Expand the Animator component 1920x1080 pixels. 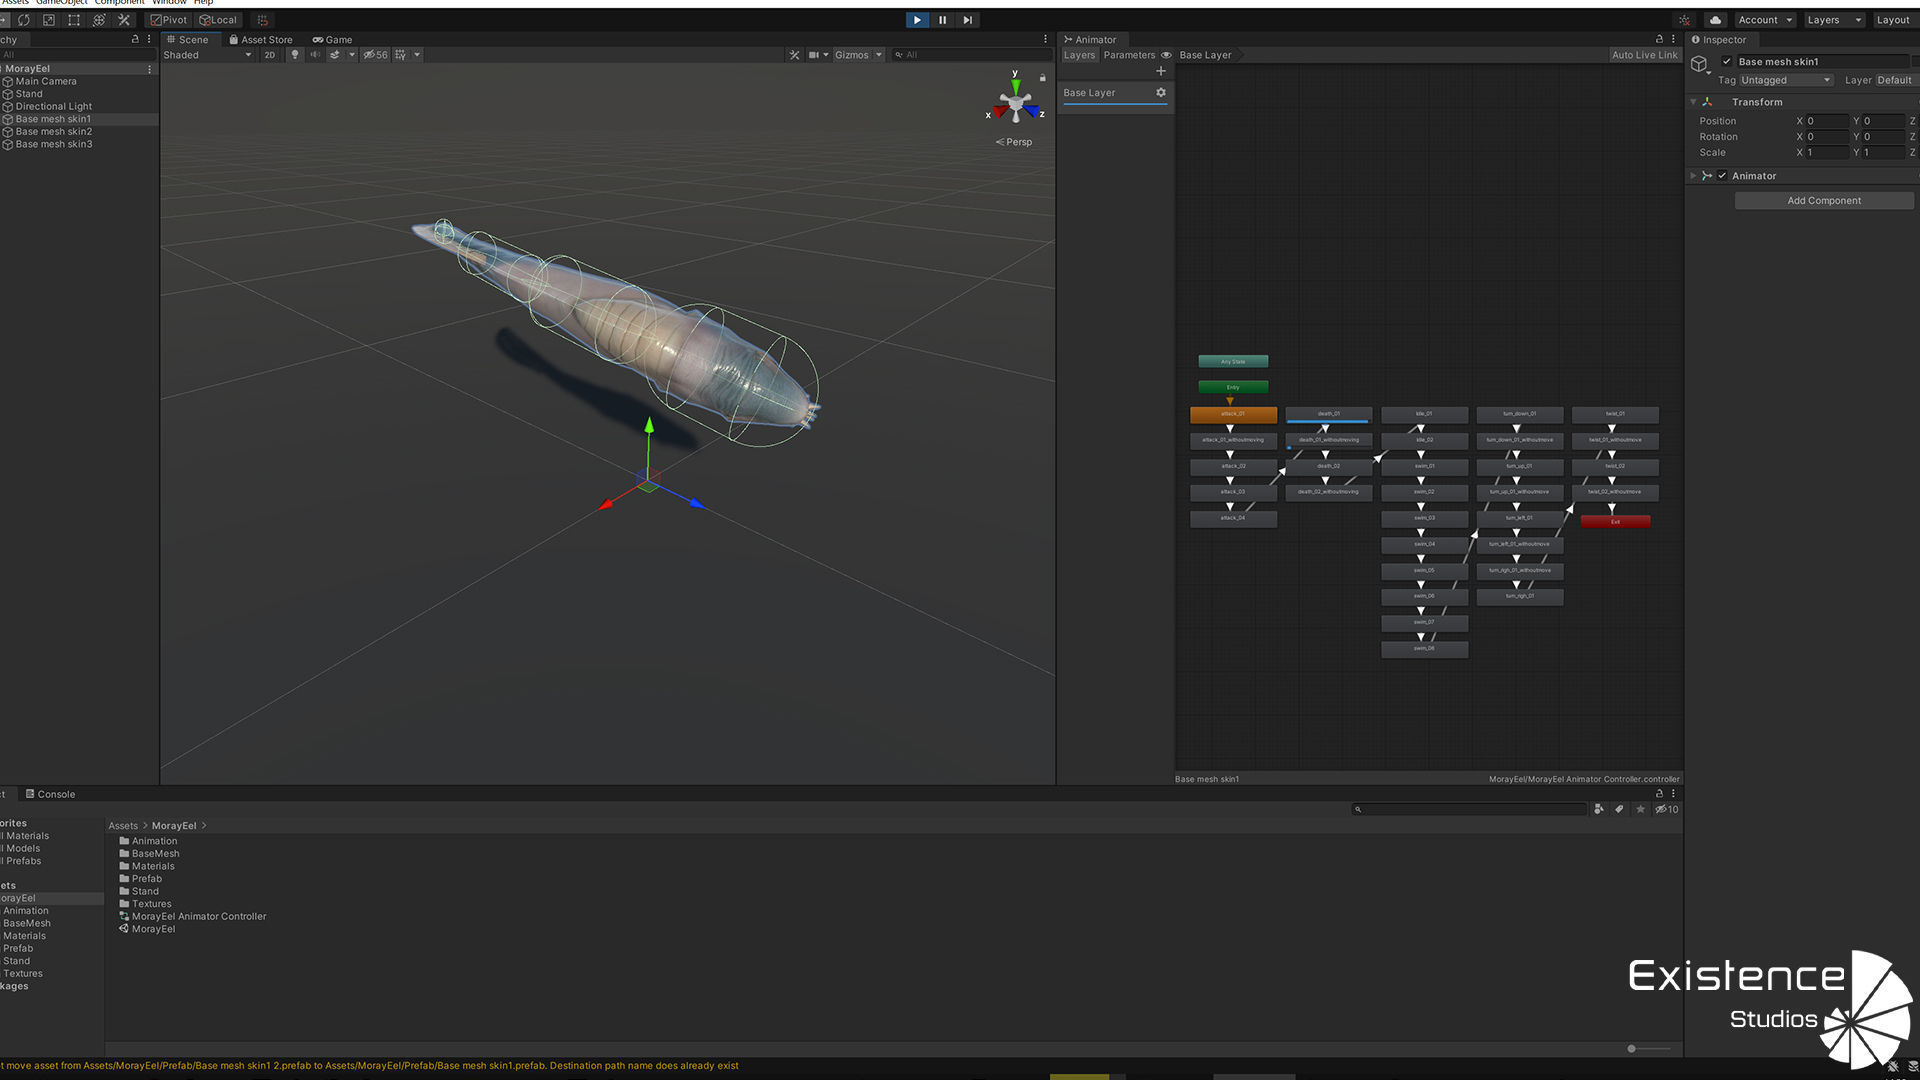(1693, 176)
